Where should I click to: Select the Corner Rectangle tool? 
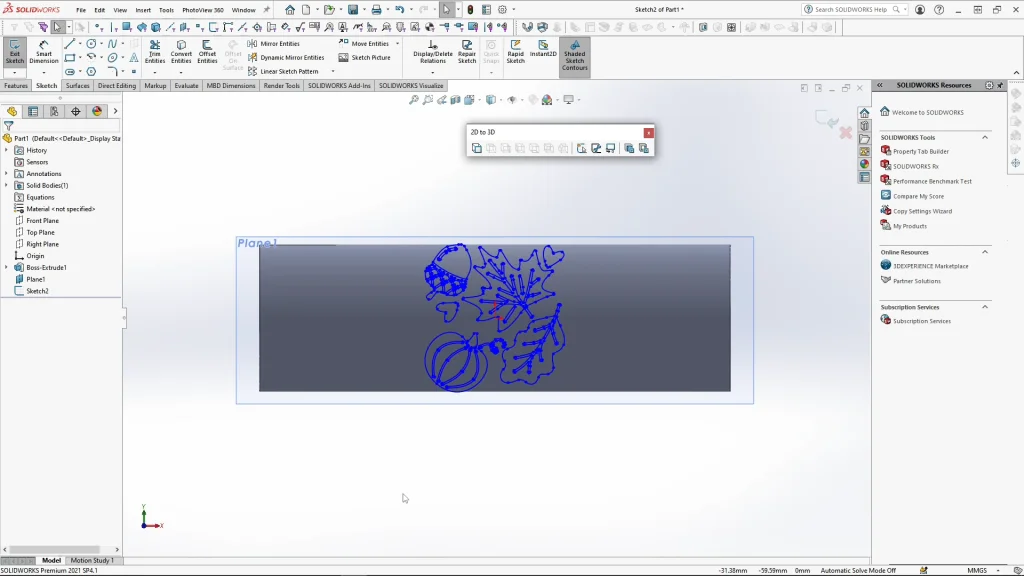[x=69, y=57]
